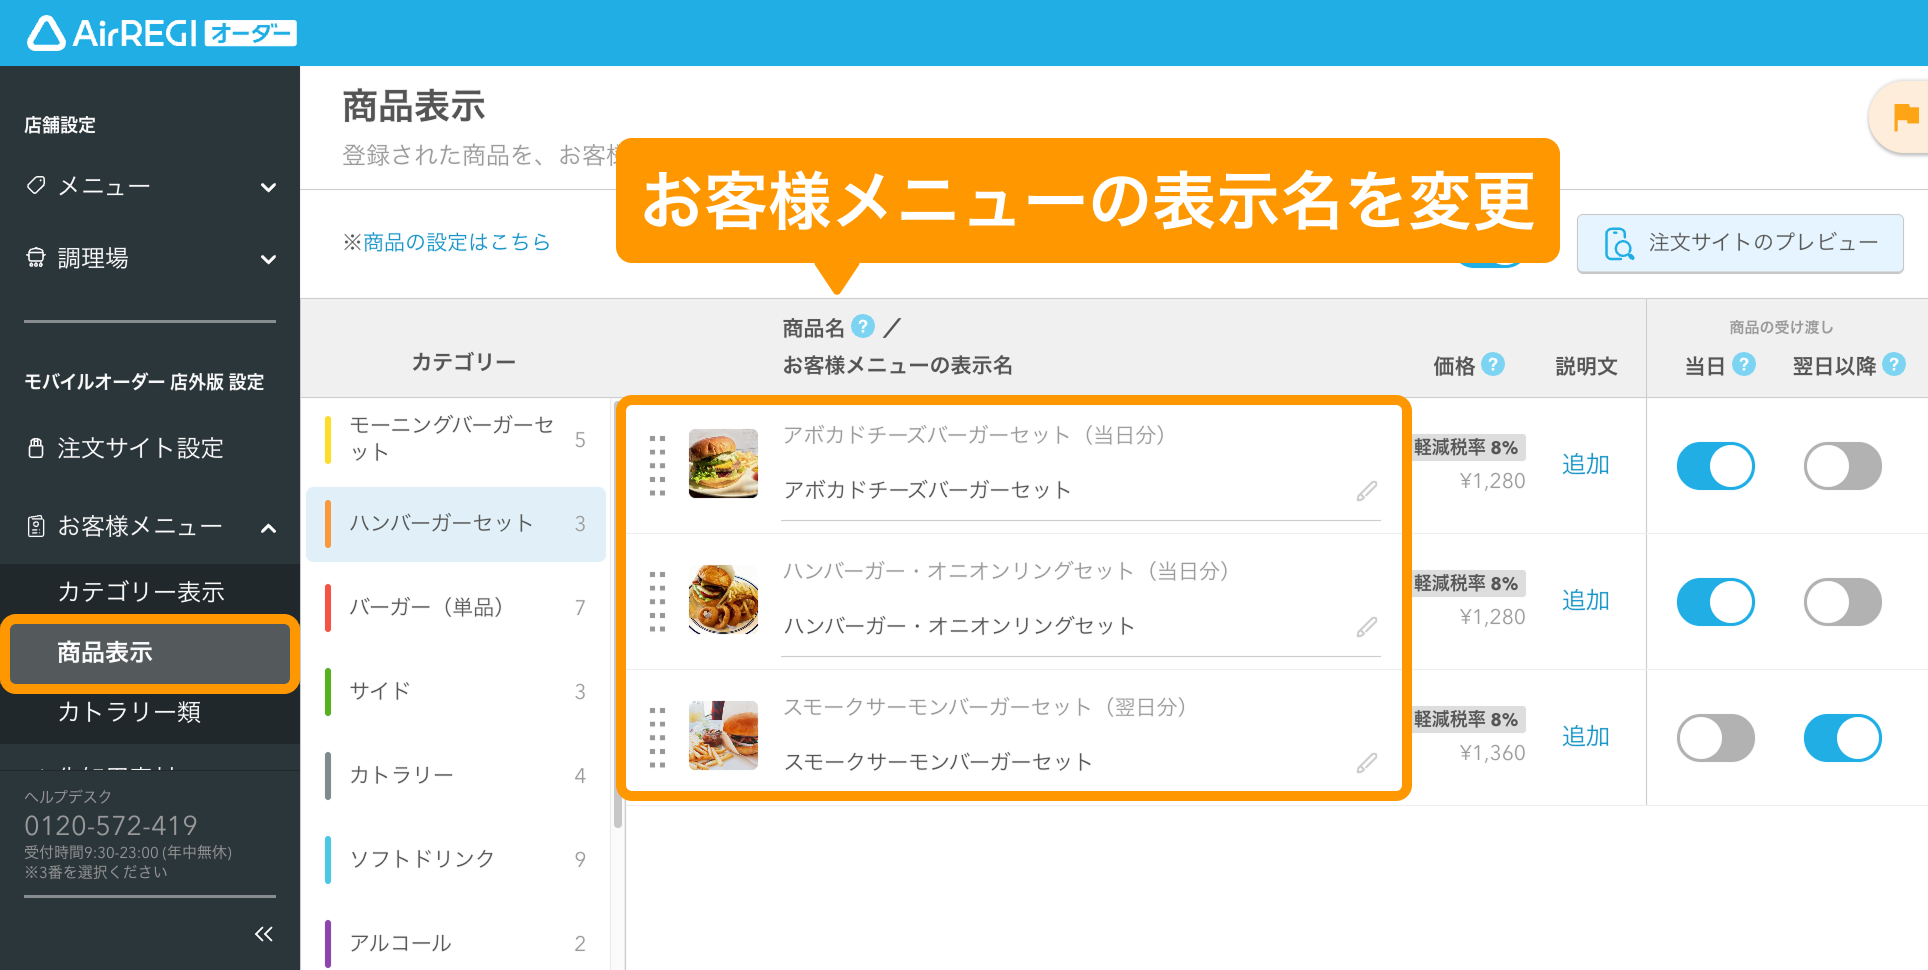Click 追加 for スモークサーモンバーガーセット description
The width and height of the screenshot is (1928, 970).
[1586, 736]
